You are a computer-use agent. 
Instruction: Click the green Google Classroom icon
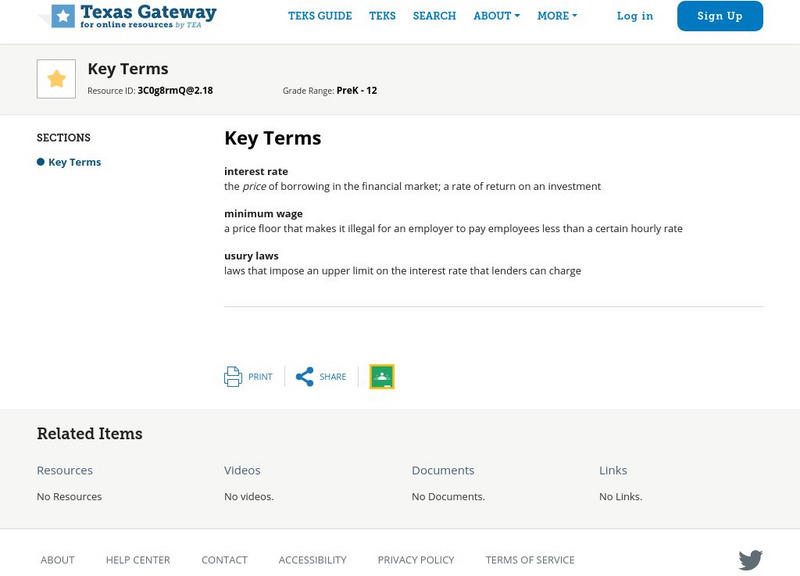coord(382,377)
